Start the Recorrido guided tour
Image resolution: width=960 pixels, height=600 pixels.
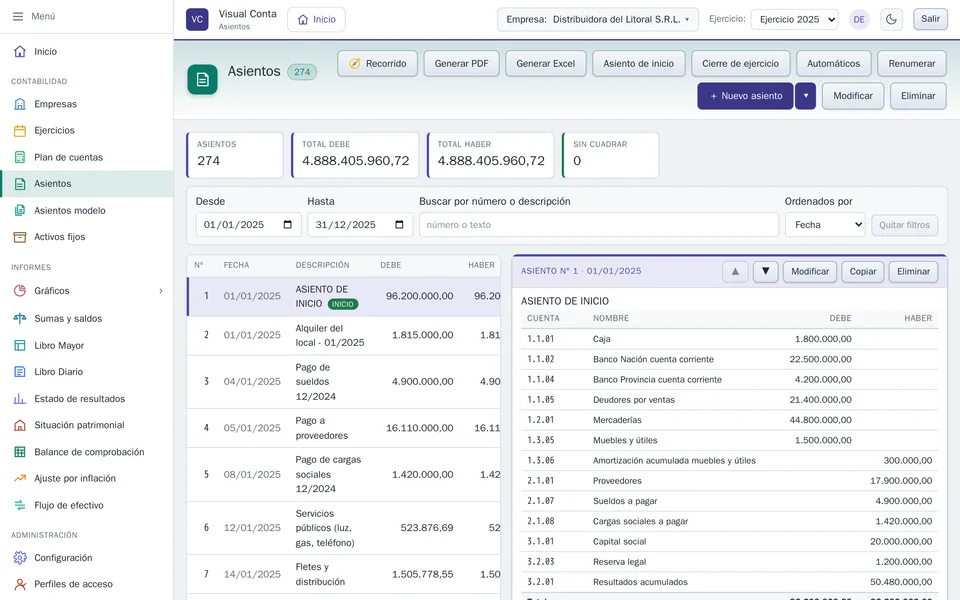(x=377, y=64)
